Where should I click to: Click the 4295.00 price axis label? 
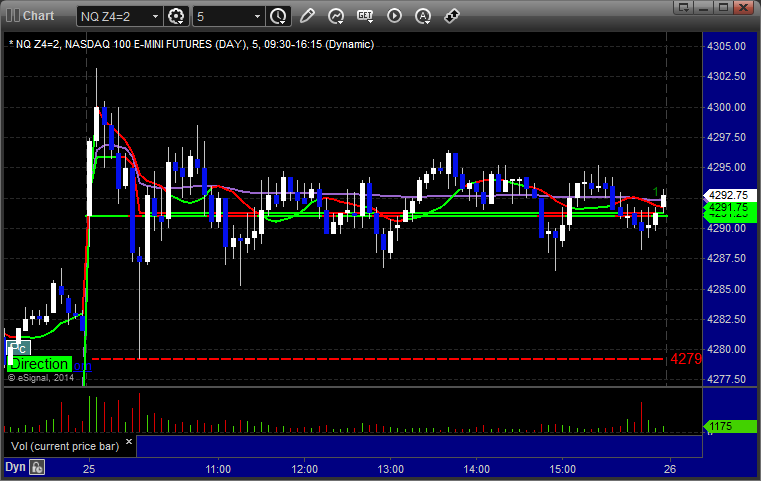727,167
